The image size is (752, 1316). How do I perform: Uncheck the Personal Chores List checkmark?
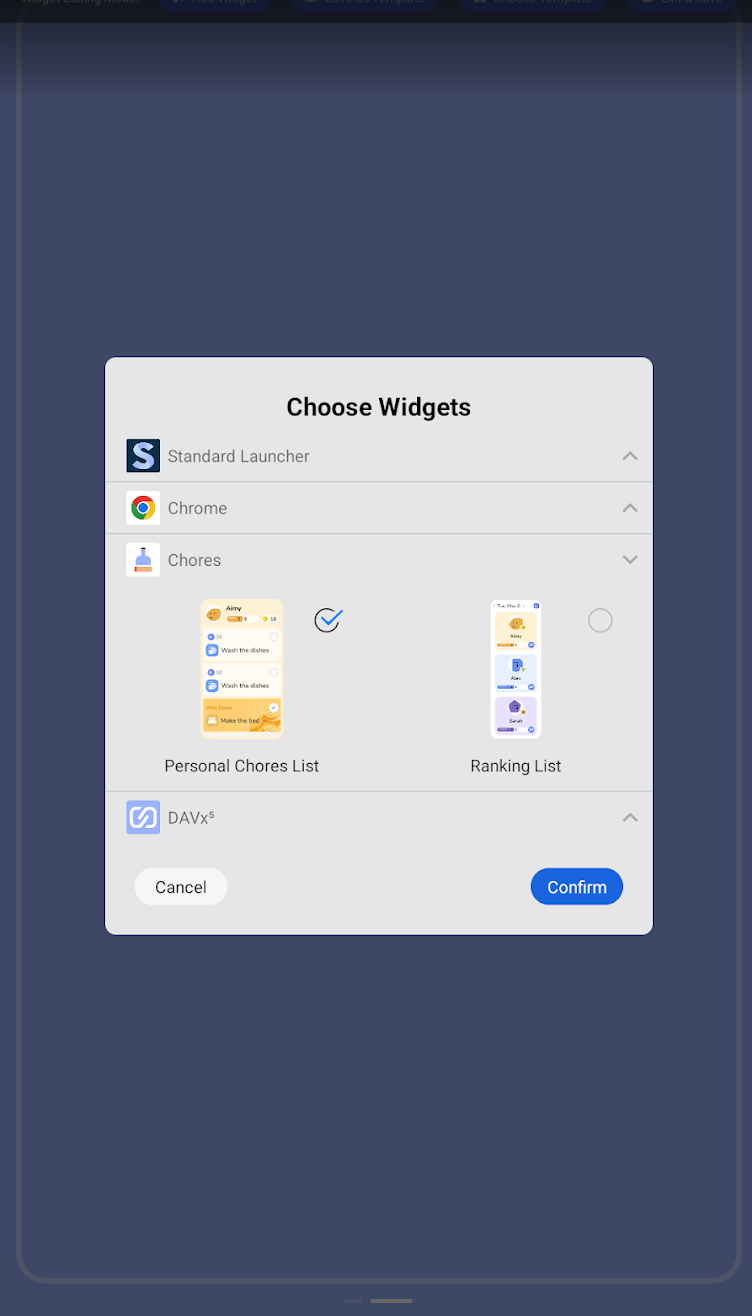coord(328,620)
